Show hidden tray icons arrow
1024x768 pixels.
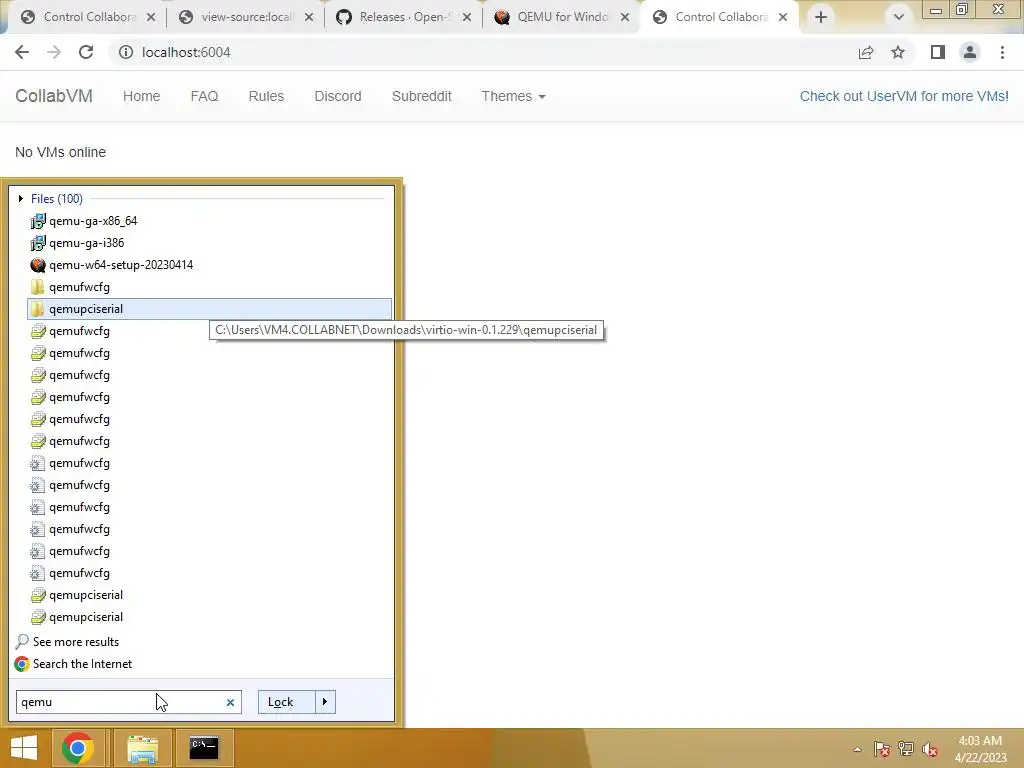857,749
